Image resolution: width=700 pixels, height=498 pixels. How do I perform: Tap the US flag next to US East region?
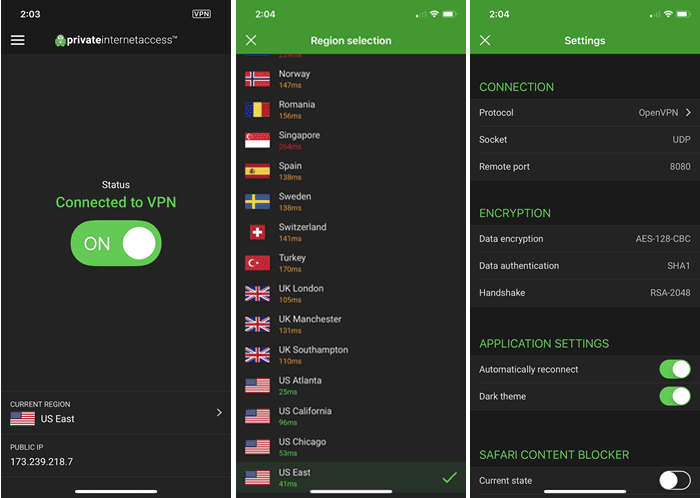[x=22, y=419]
